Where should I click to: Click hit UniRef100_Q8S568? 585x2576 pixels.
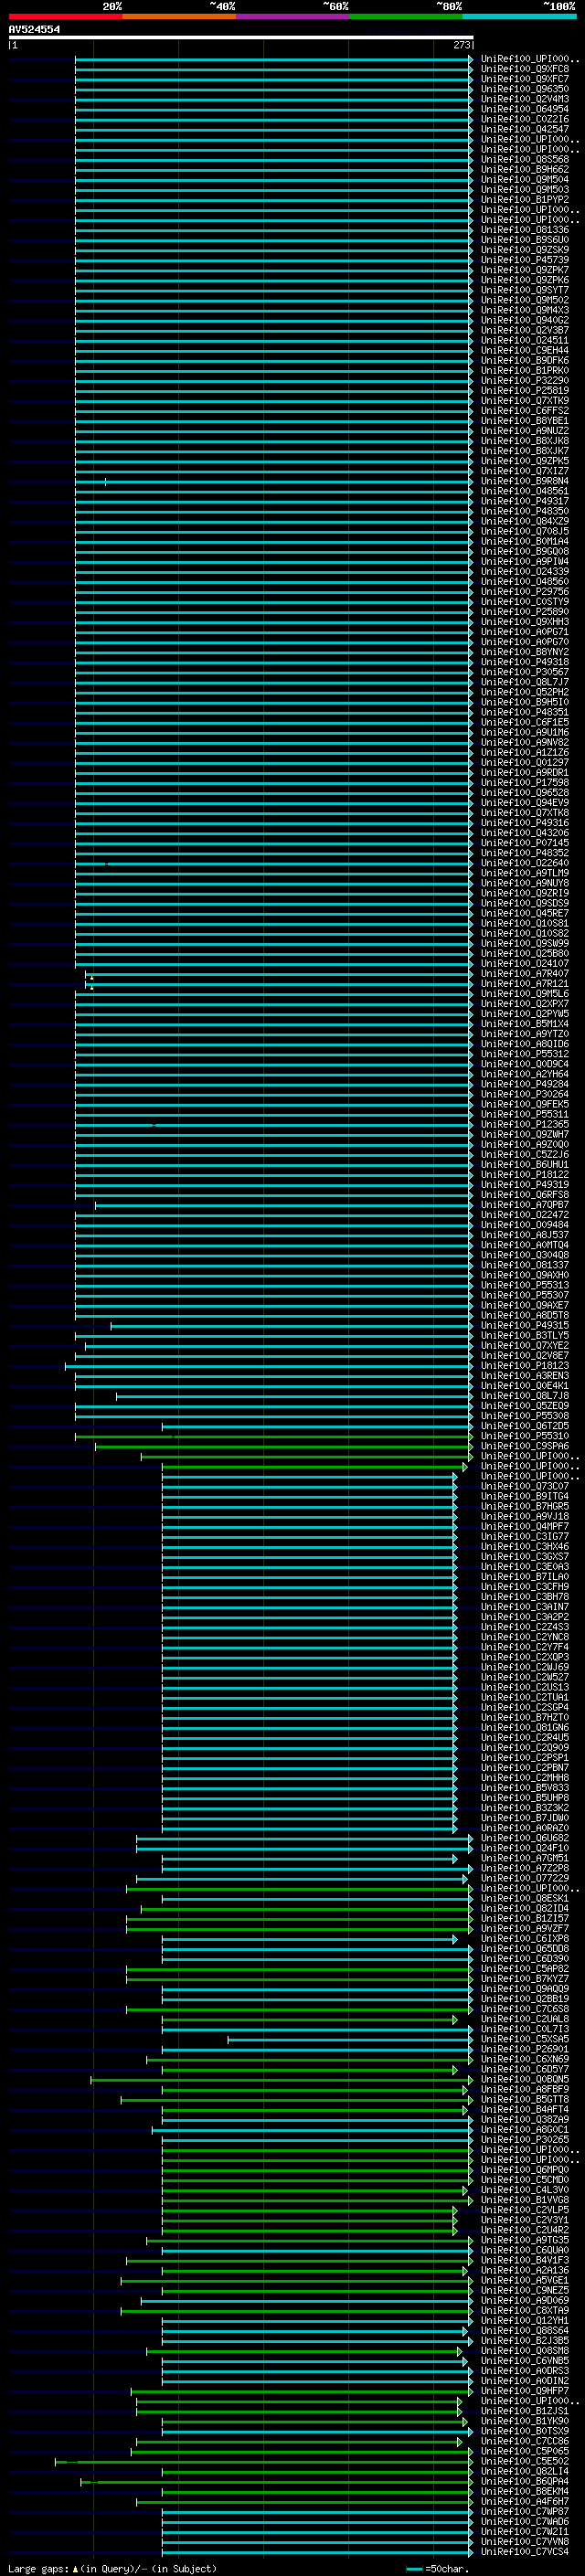click(x=525, y=159)
